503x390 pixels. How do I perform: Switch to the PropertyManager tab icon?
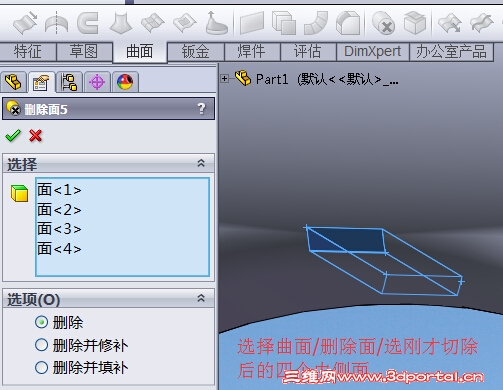[41, 82]
